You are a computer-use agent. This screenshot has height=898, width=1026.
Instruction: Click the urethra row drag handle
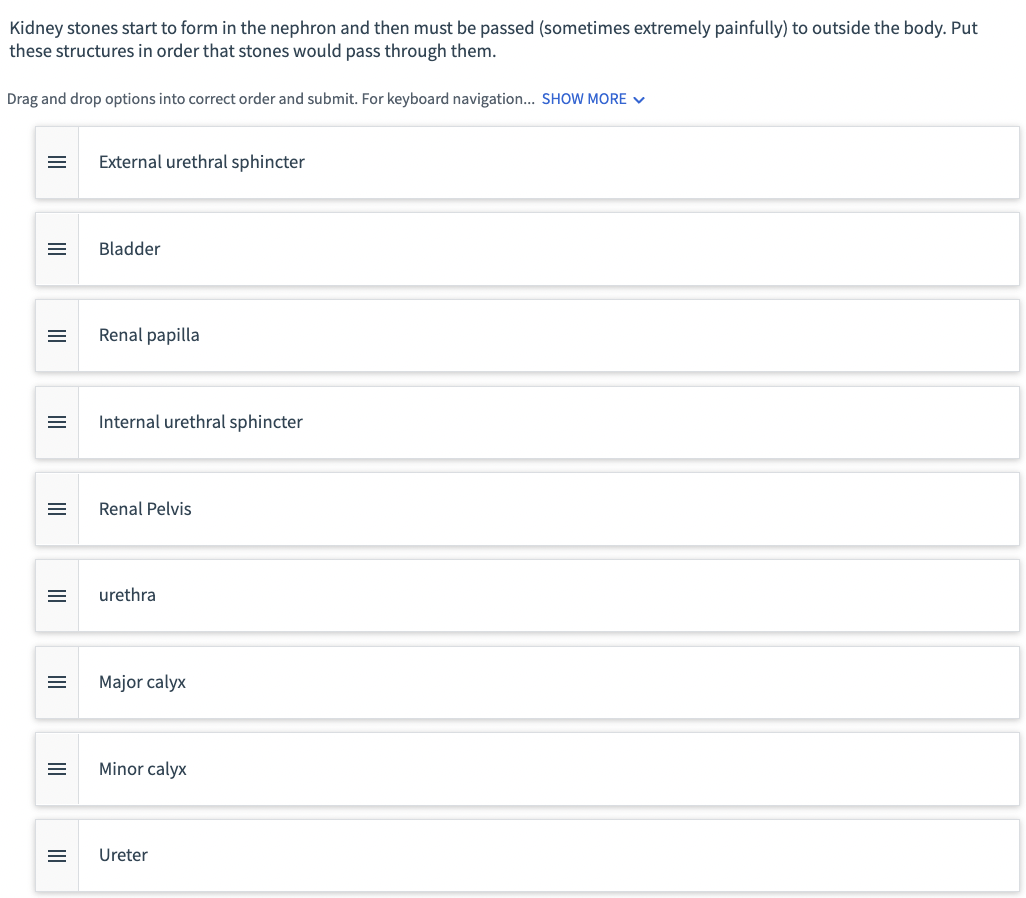(57, 596)
